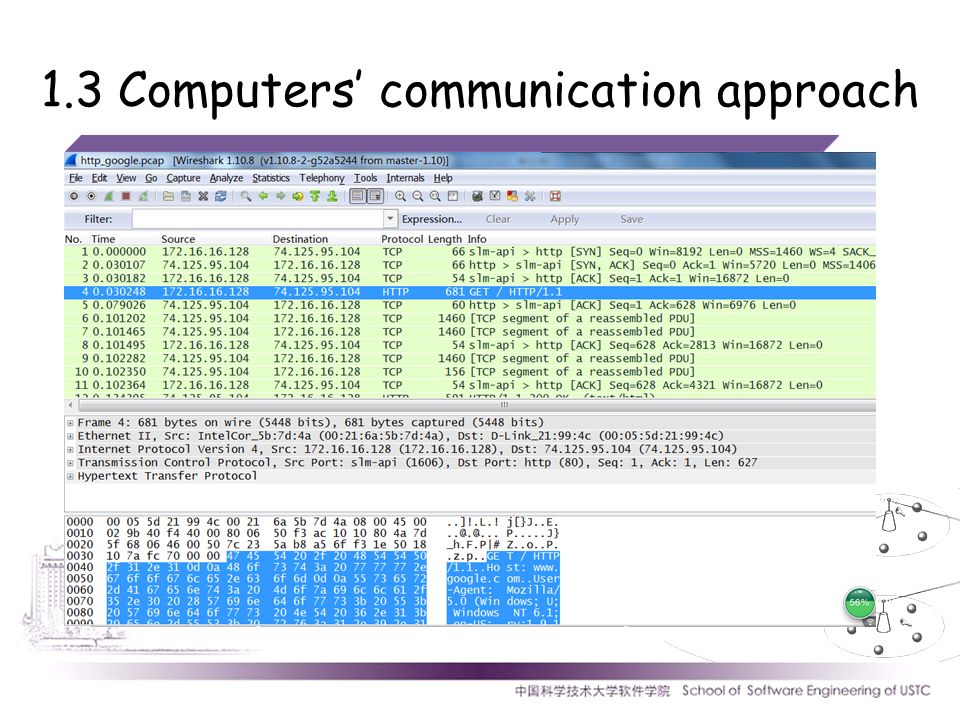Start a new live capture with the green fin icon

click(x=108, y=196)
